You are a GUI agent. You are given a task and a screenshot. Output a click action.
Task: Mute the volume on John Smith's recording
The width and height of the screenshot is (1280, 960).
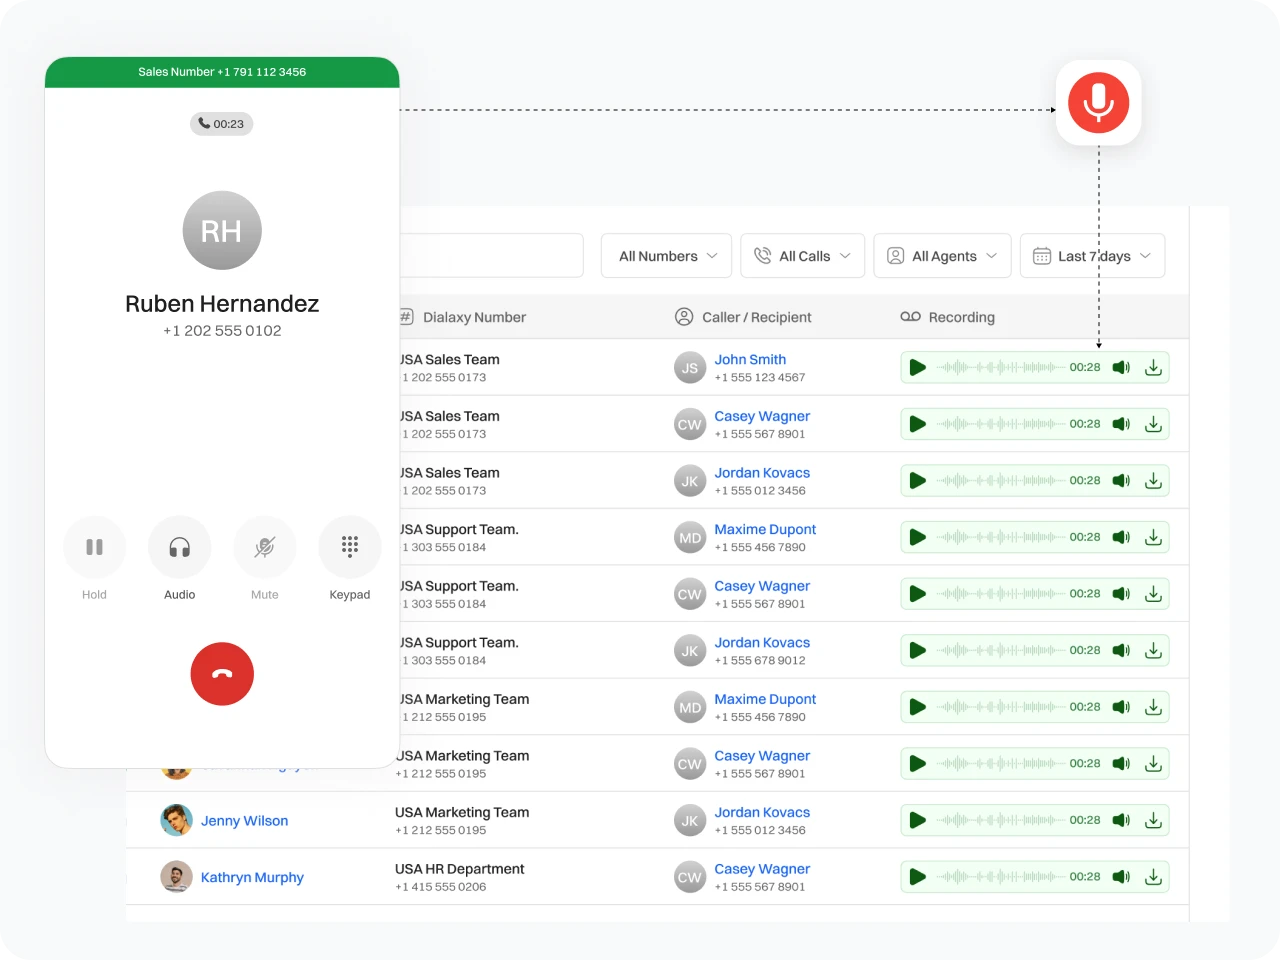pyautogui.click(x=1121, y=368)
